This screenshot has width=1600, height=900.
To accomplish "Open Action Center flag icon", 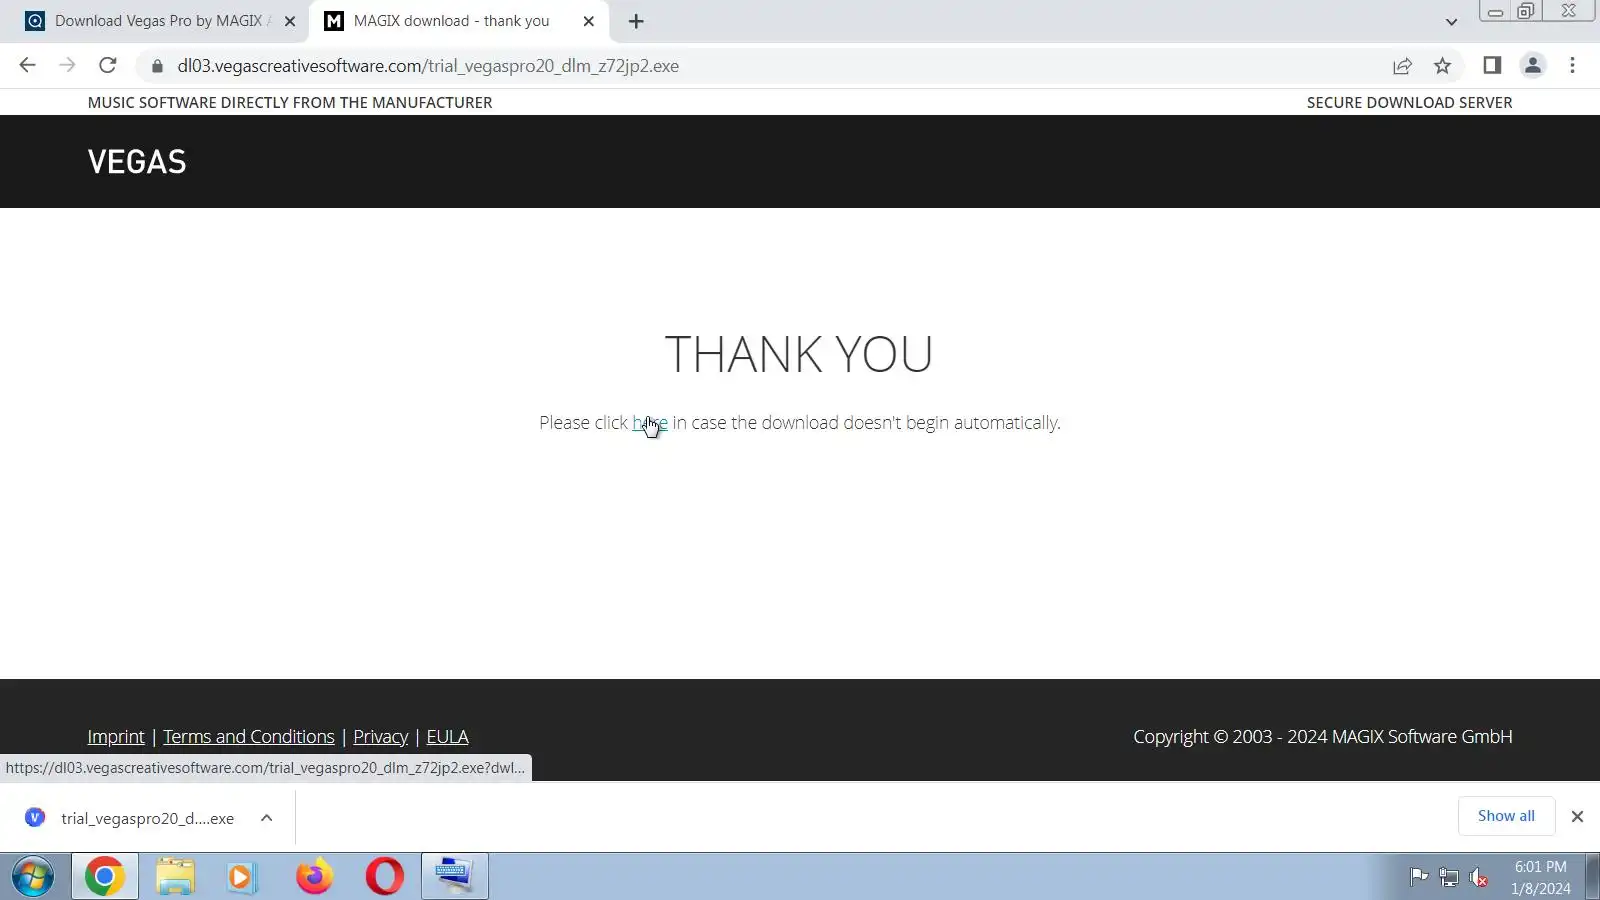I will tap(1418, 877).
